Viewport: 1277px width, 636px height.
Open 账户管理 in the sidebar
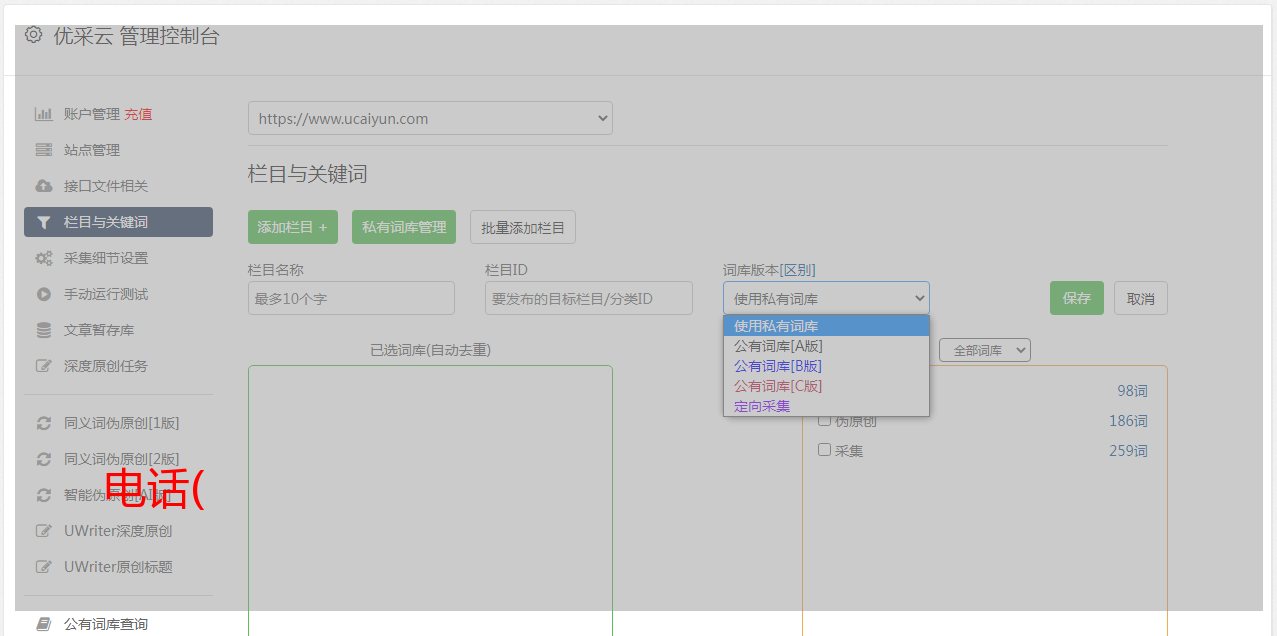click(x=92, y=114)
